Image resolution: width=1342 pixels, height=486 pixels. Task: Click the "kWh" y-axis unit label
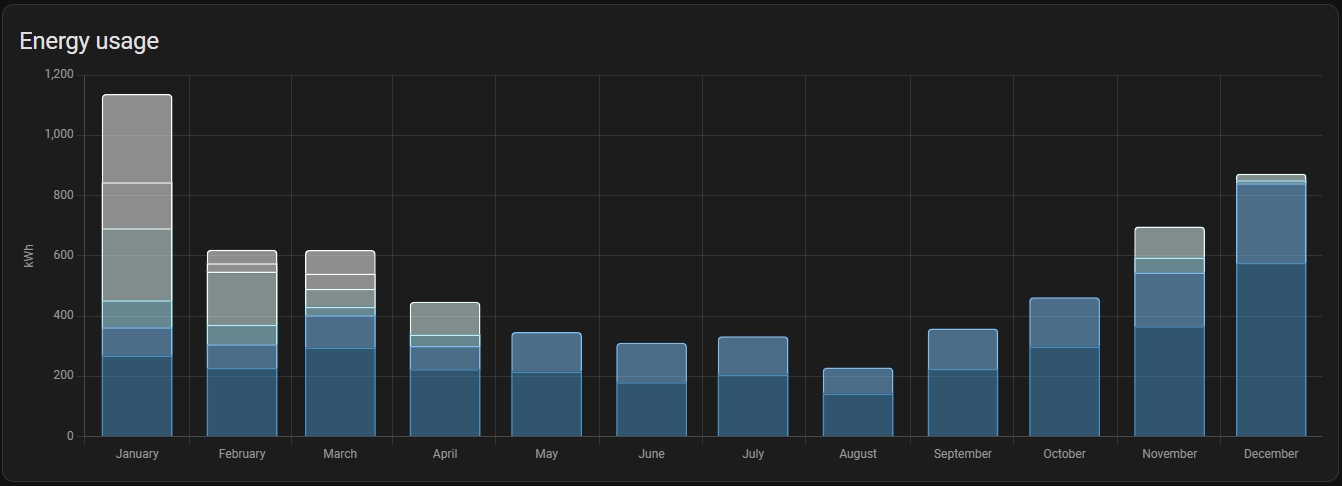[29, 256]
